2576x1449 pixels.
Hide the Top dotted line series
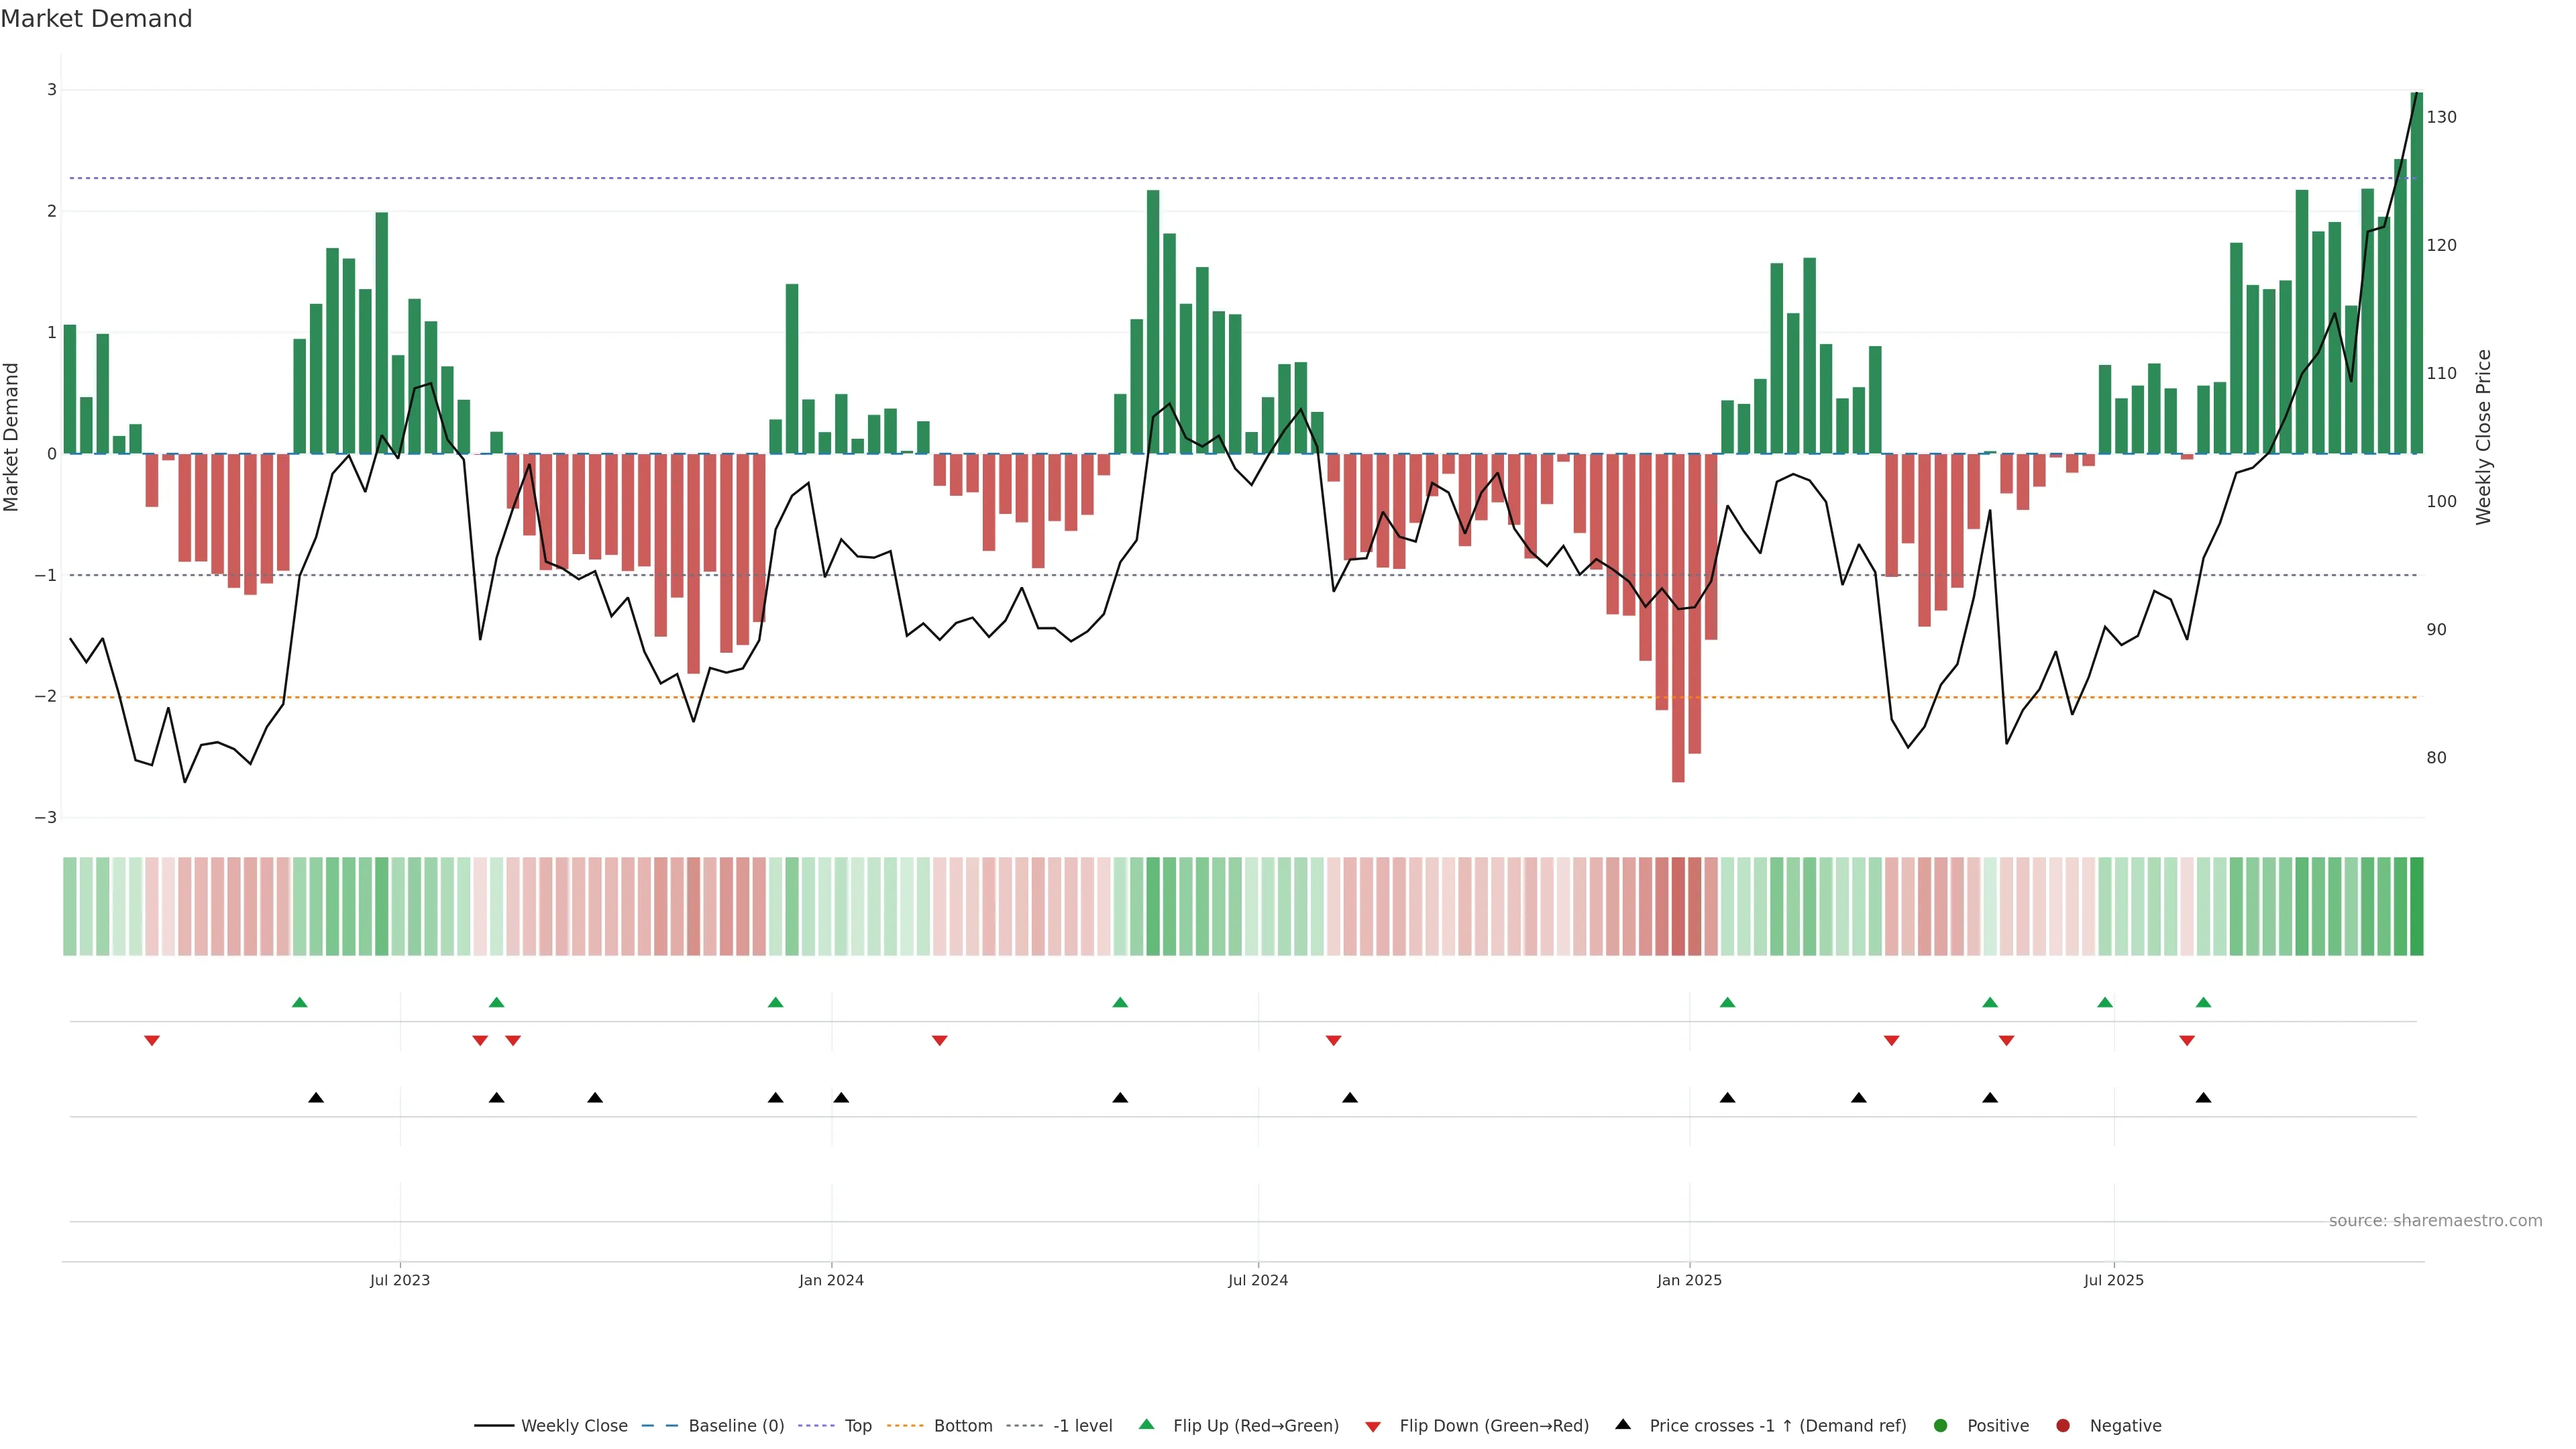tap(857, 1425)
